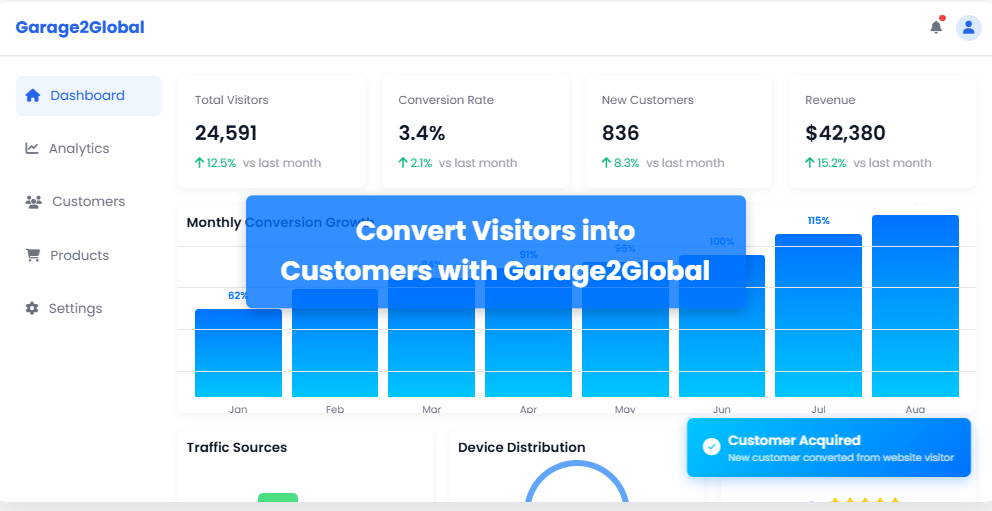Click the Conversion Rate card title

446,100
